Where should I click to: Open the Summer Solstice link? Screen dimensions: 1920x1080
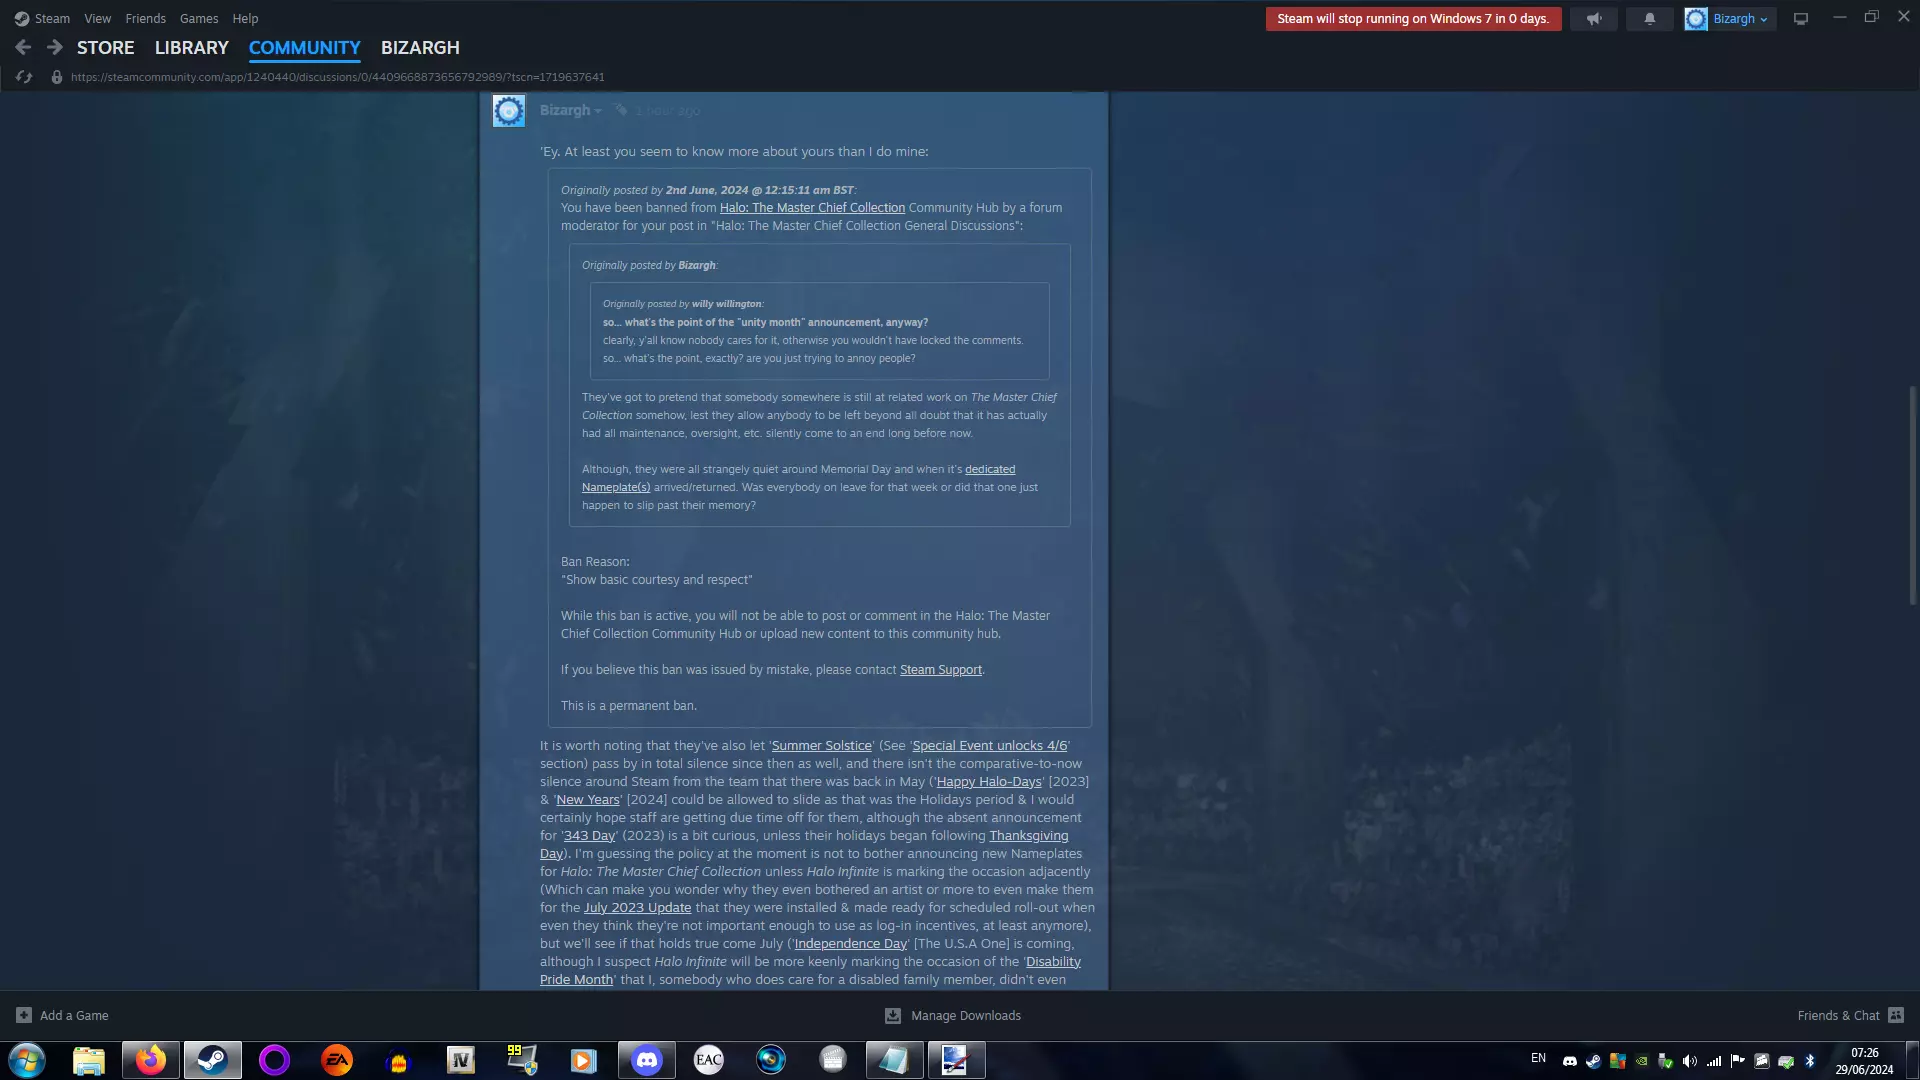pos(821,746)
